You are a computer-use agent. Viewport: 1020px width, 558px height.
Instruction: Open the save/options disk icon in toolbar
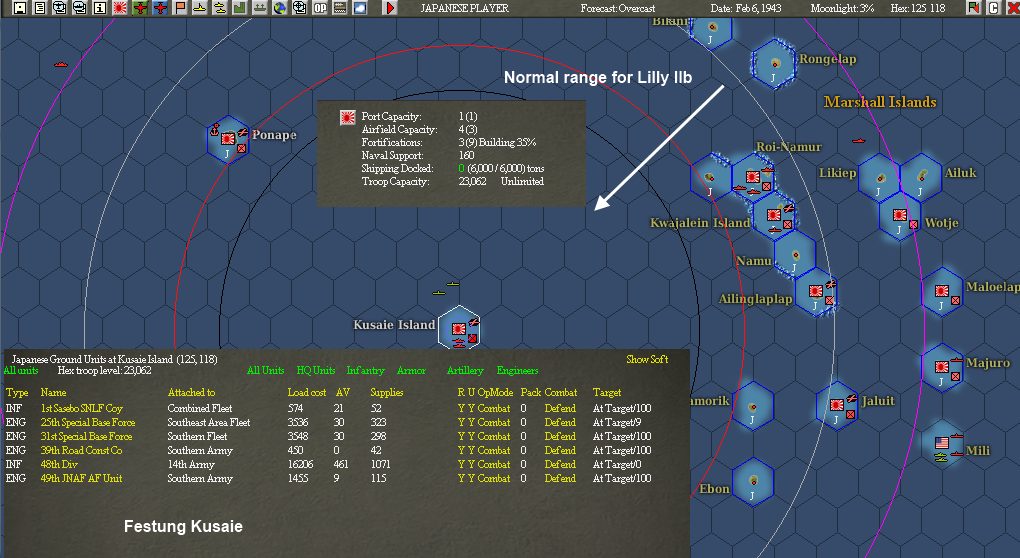click(20, 8)
